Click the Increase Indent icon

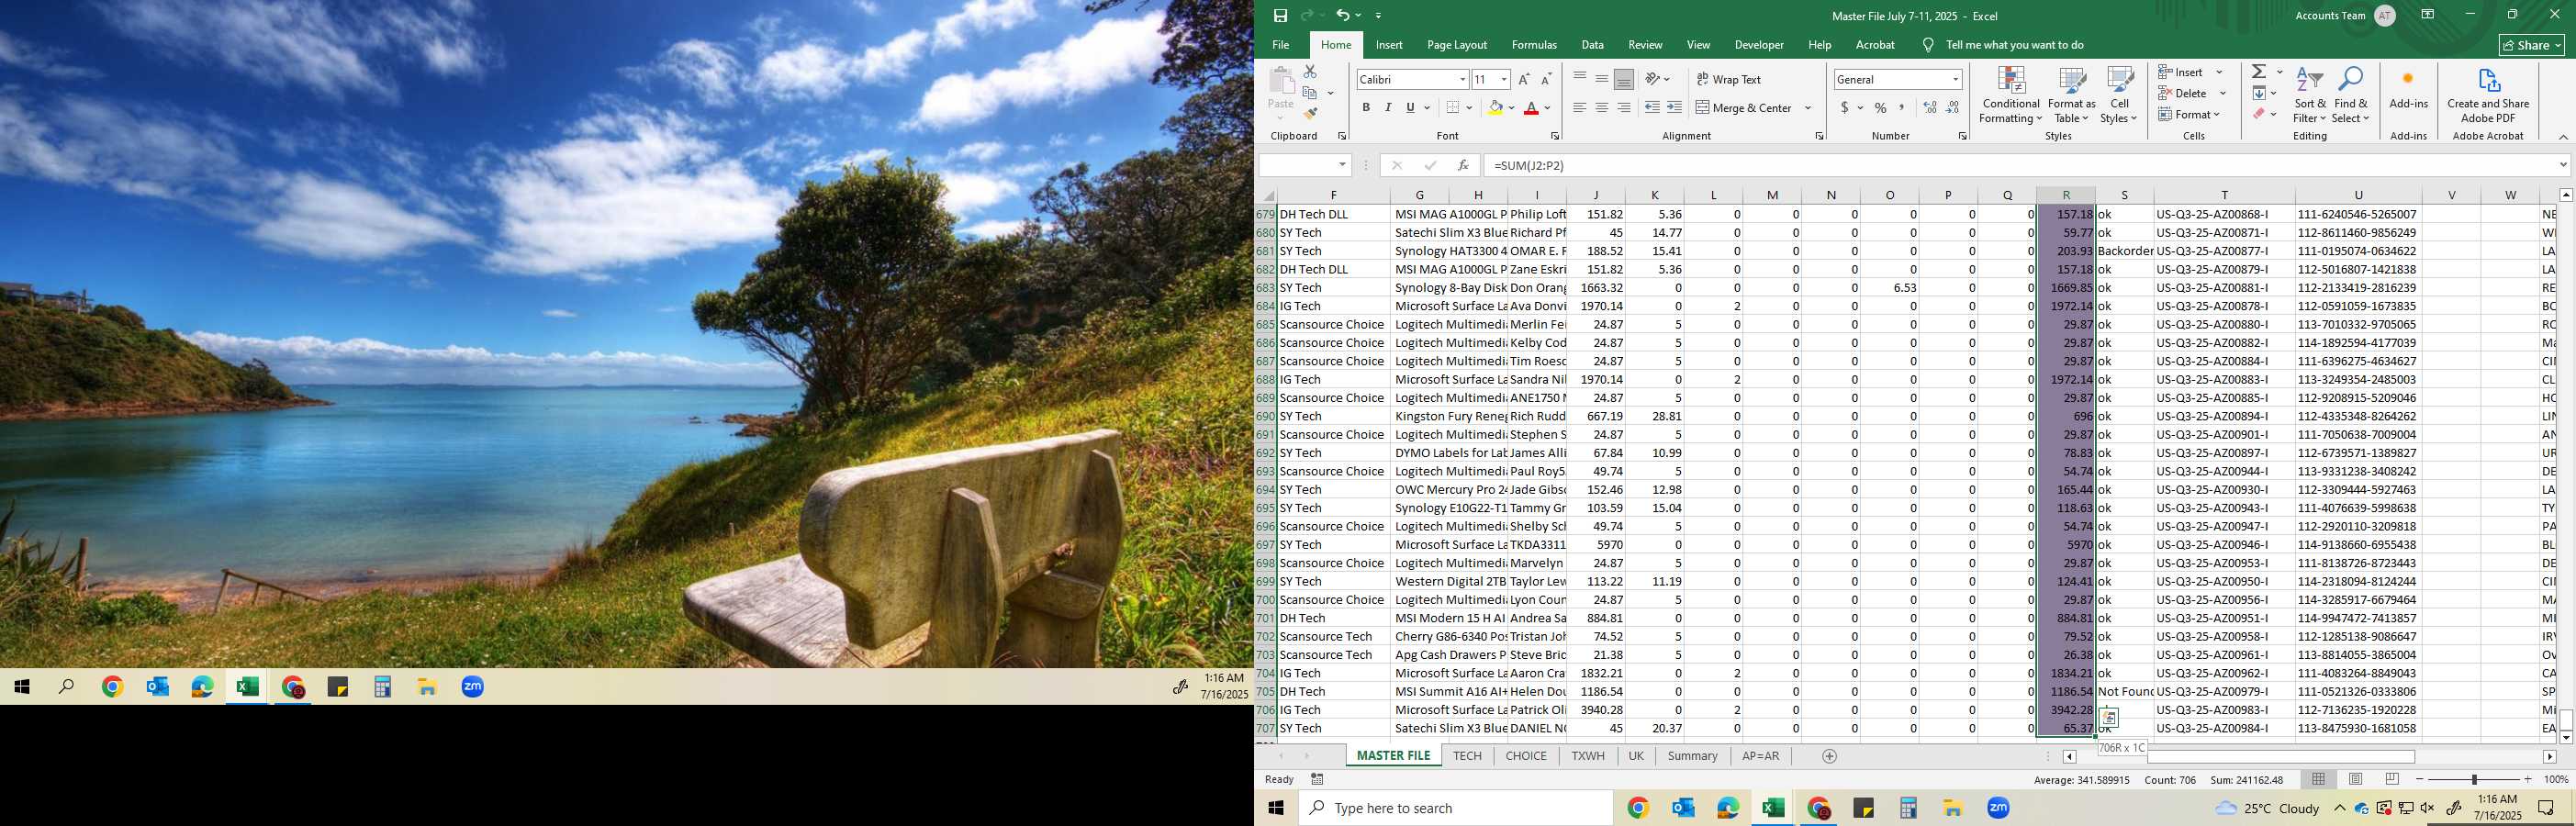pyautogui.click(x=1674, y=107)
